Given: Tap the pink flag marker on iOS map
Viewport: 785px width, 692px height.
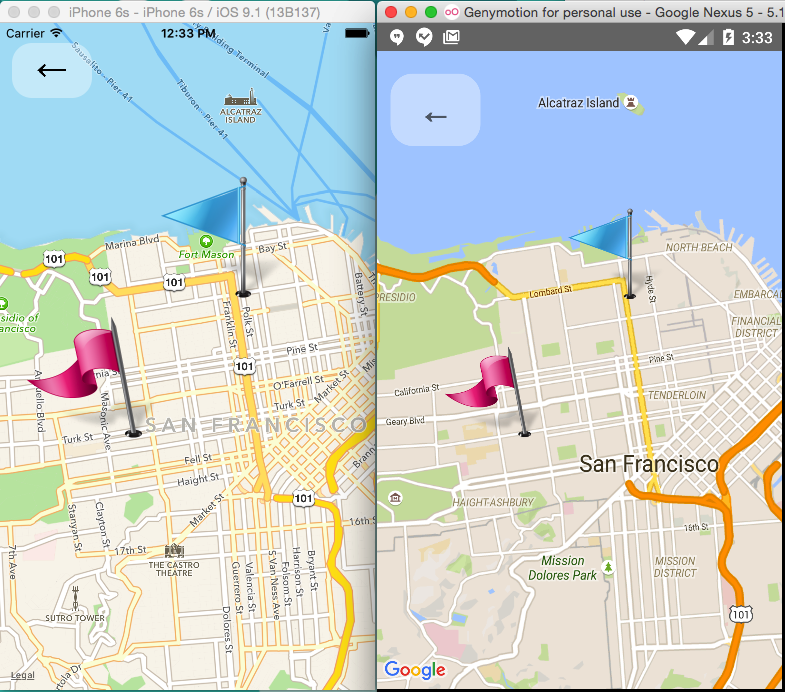Looking at the screenshot, I should point(85,376).
